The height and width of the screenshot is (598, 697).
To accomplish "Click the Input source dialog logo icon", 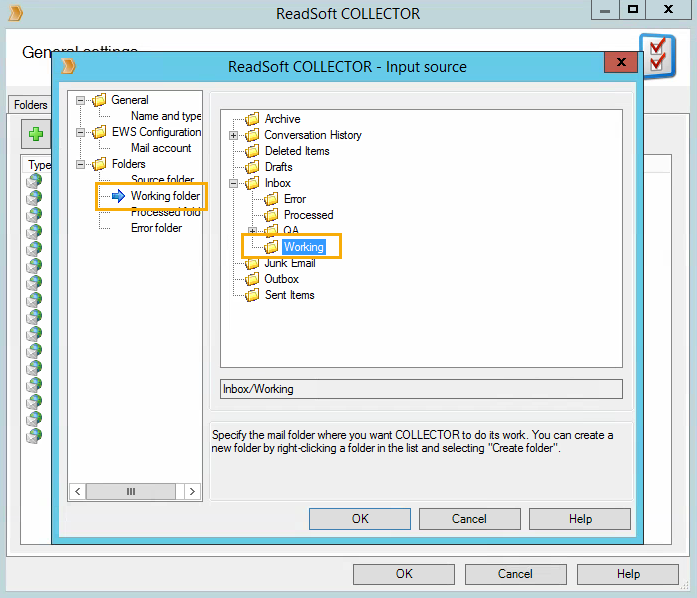I will [x=68, y=67].
